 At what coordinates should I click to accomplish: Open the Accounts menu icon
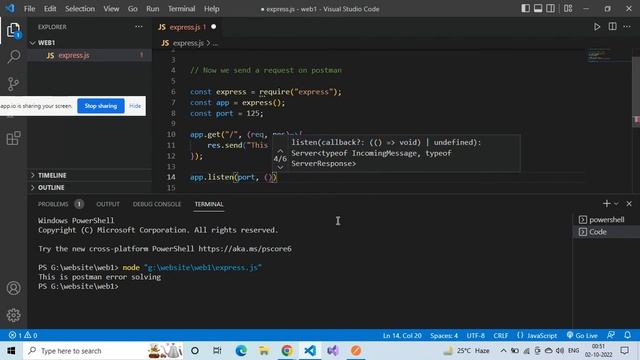coord(13,288)
